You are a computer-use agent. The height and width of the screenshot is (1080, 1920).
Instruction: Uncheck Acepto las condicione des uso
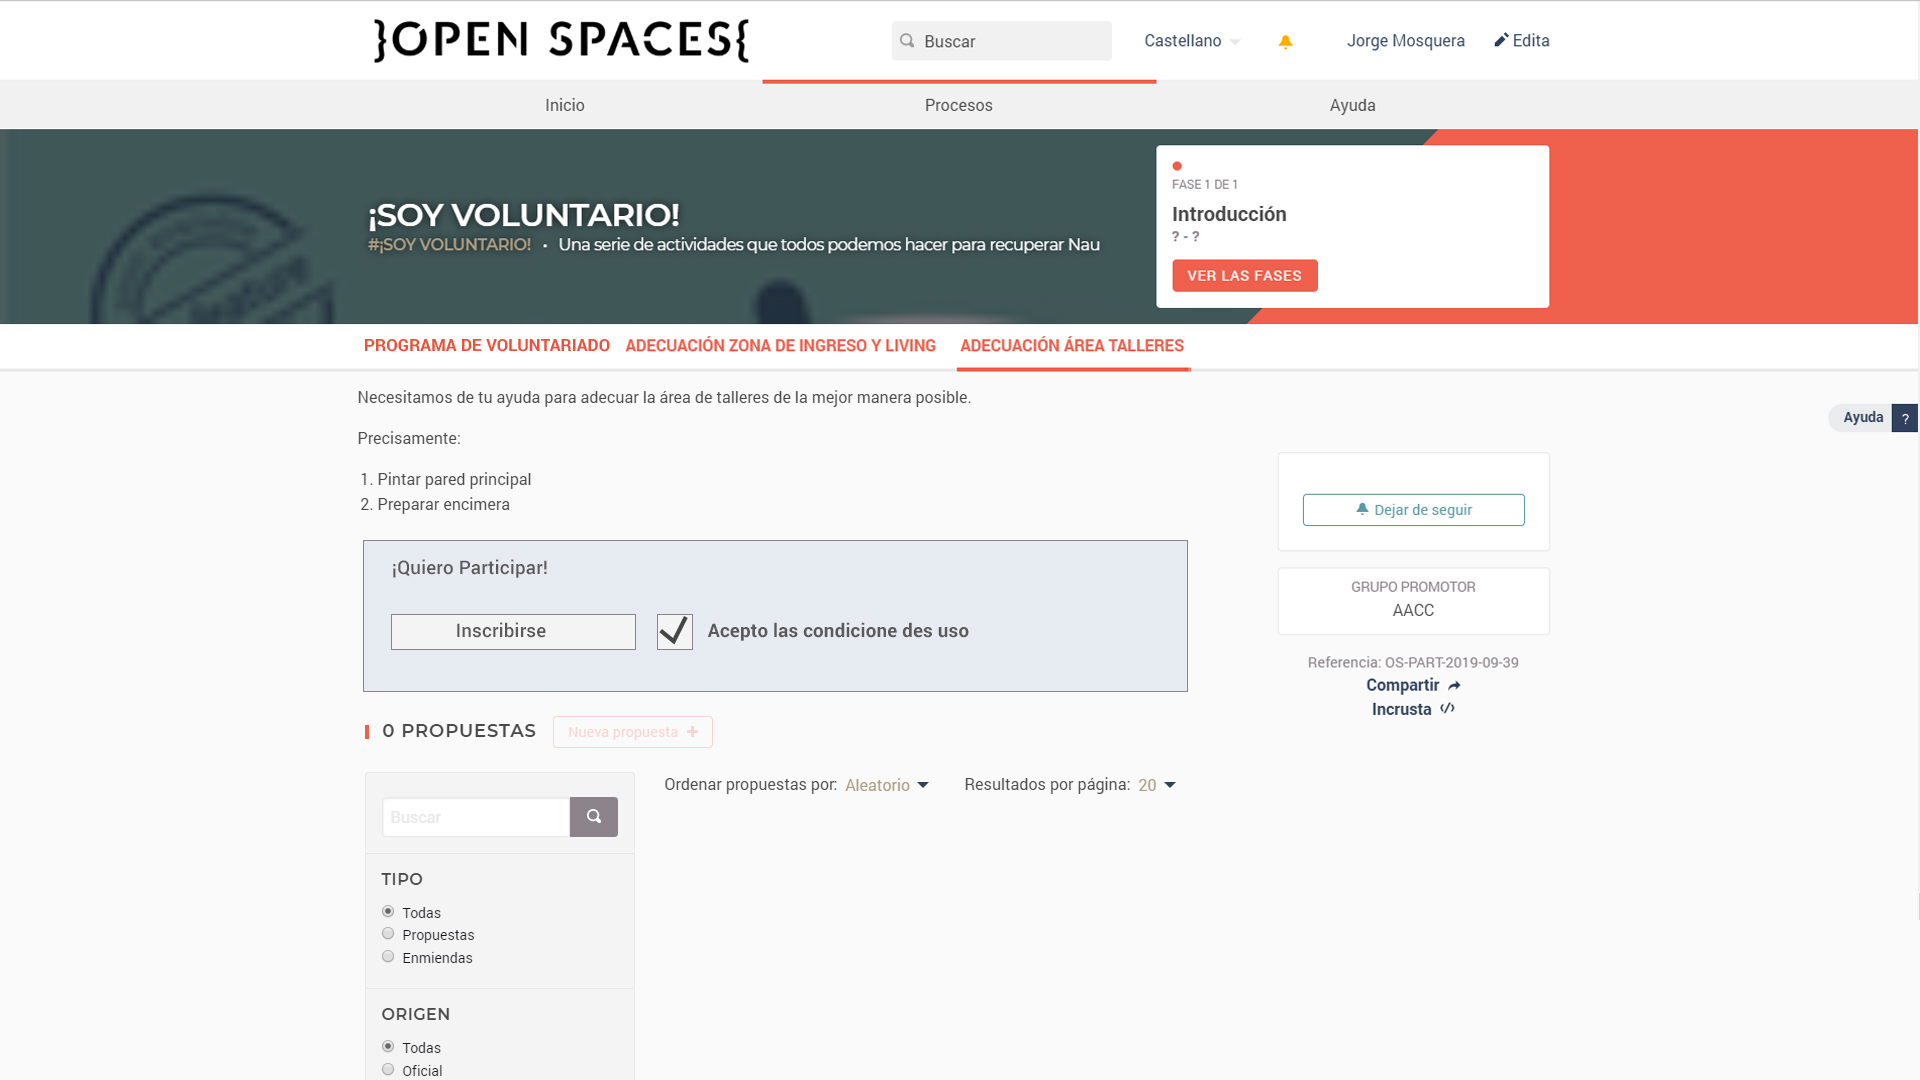tap(674, 631)
